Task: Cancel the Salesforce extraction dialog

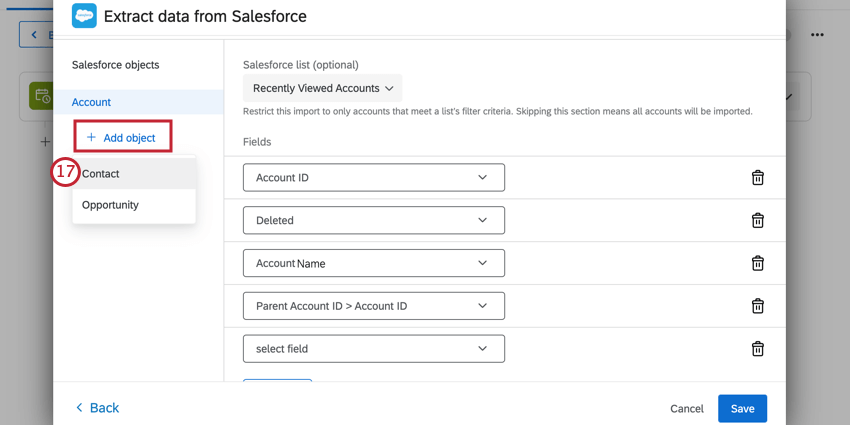Action: pos(687,409)
